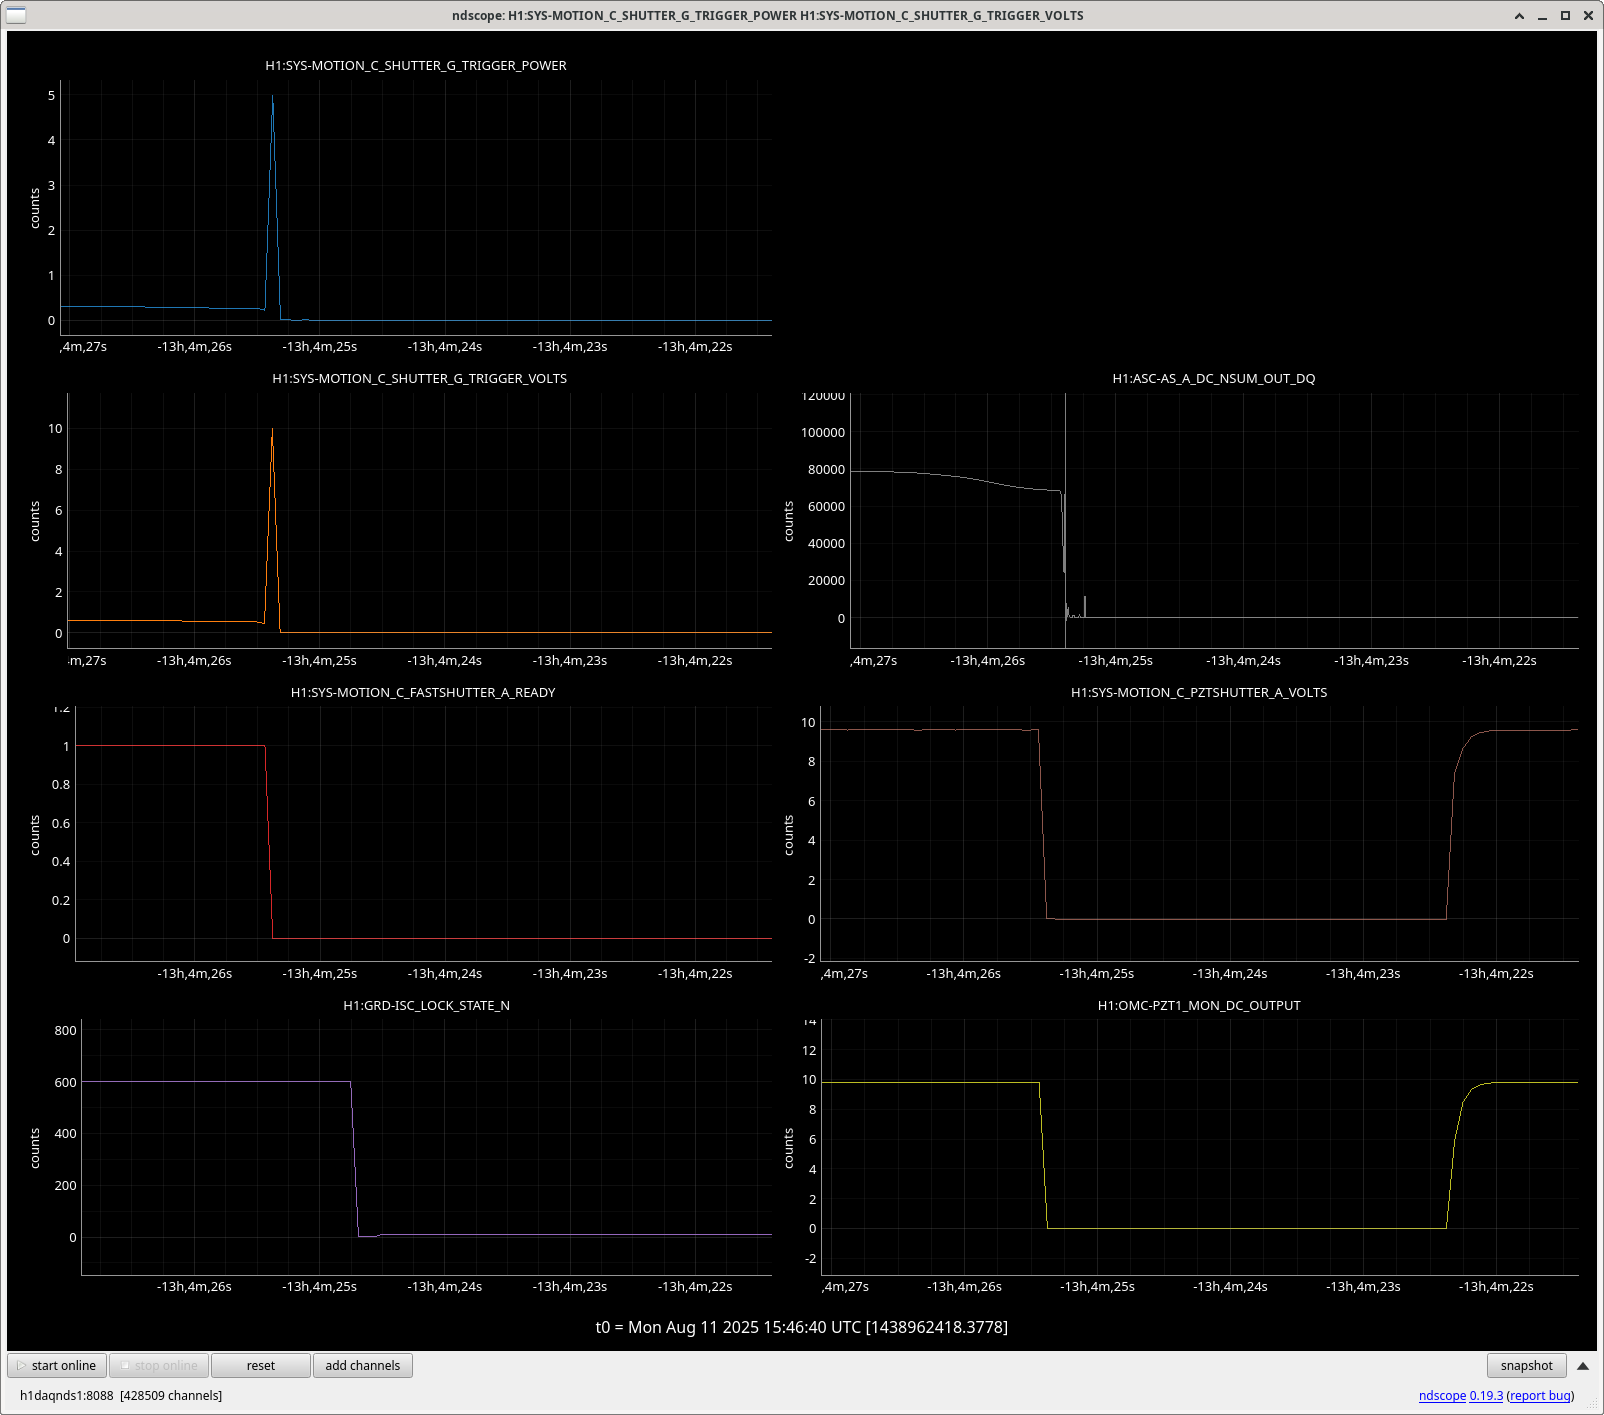Open the ndscope project link
The height and width of the screenshot is (1415, 1604).
coord(1442,1395)
